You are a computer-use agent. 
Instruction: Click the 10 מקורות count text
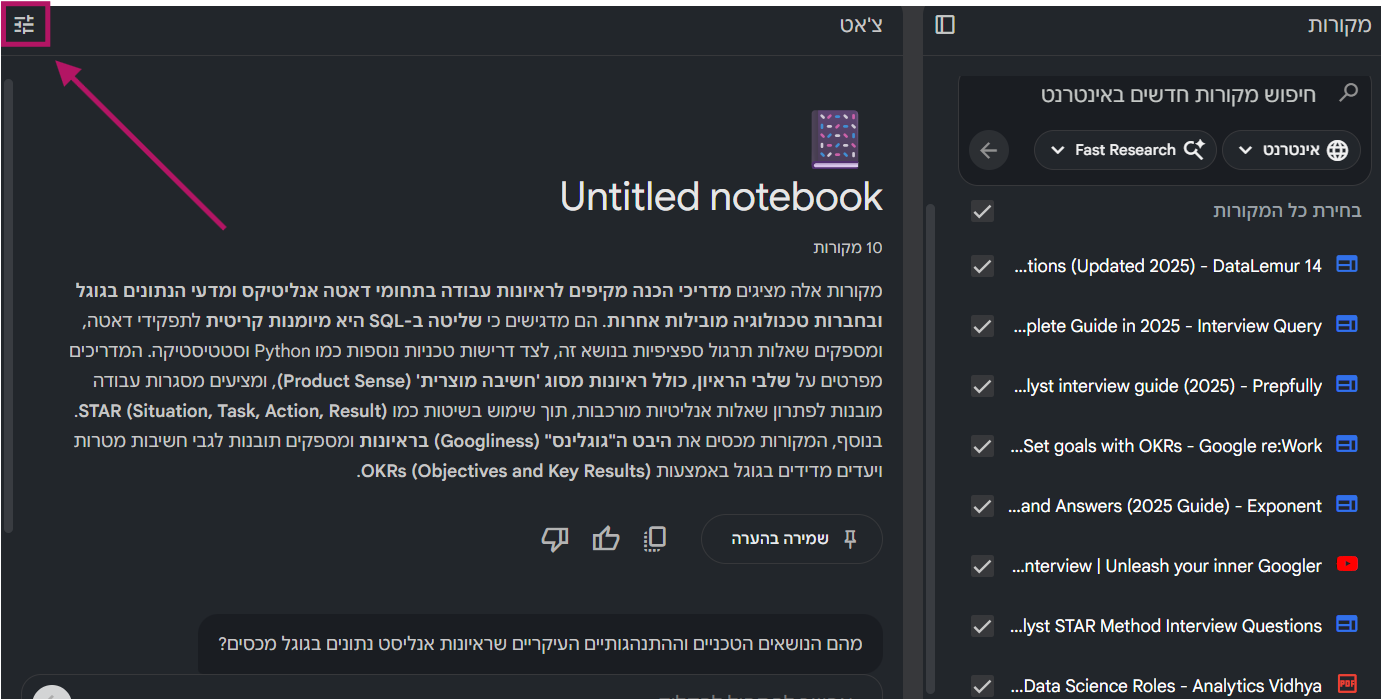tap(848, 248)
